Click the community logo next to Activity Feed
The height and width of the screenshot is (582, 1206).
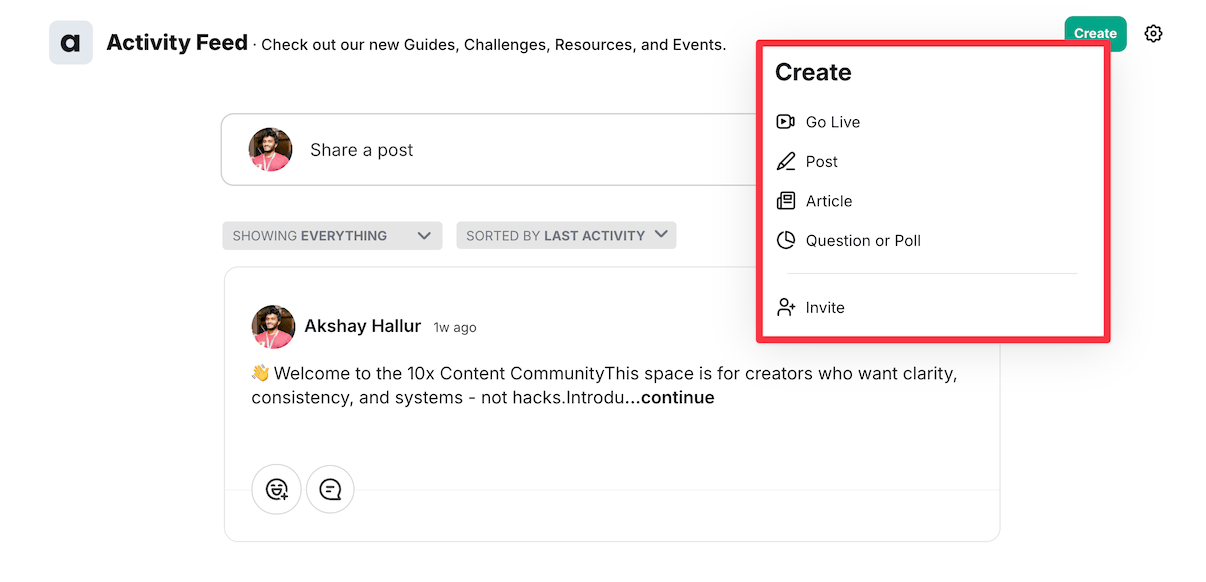71,43
